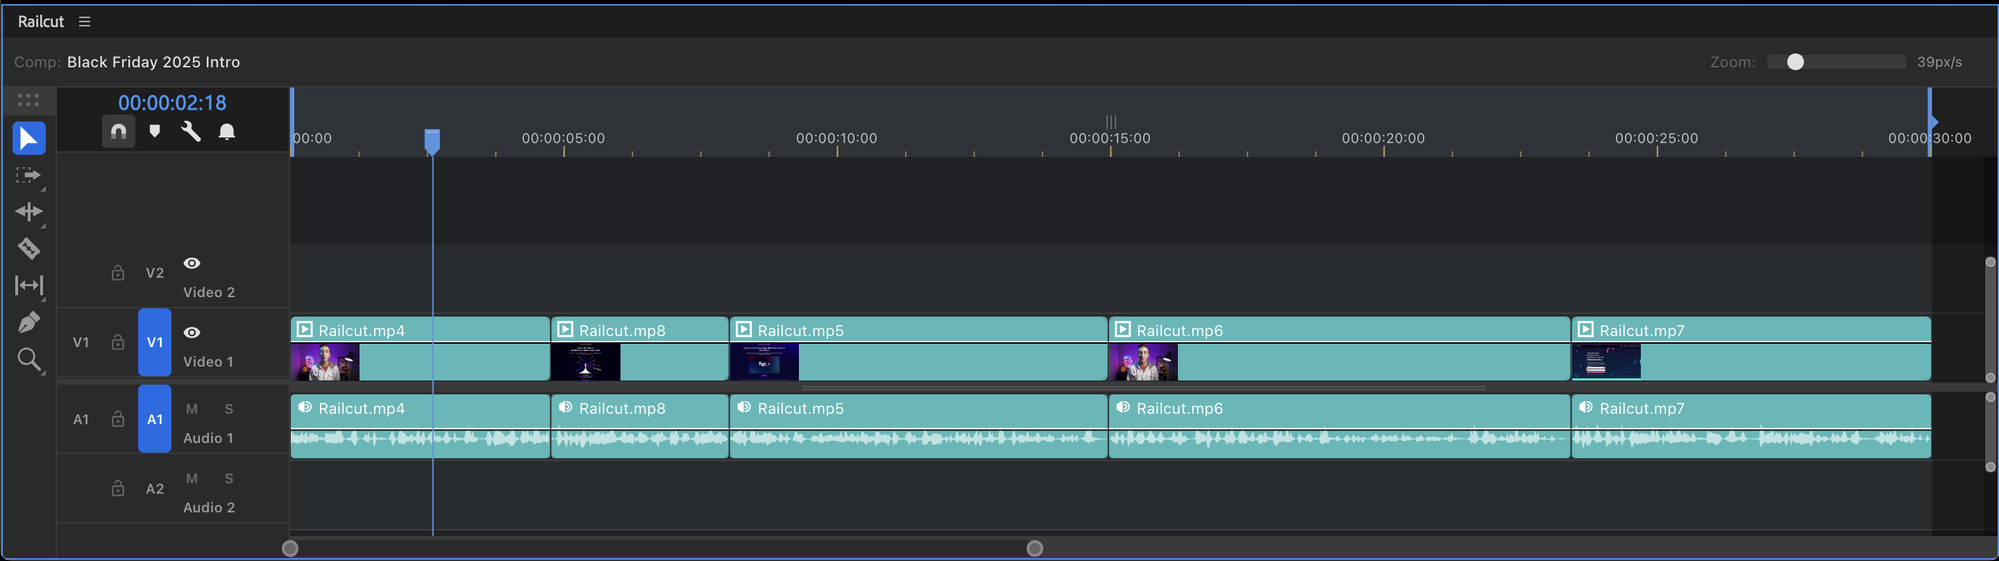Solo the Audio 2 track
Screen dimensions: 1999x561
pyautogui.click(x=229, y=478)
